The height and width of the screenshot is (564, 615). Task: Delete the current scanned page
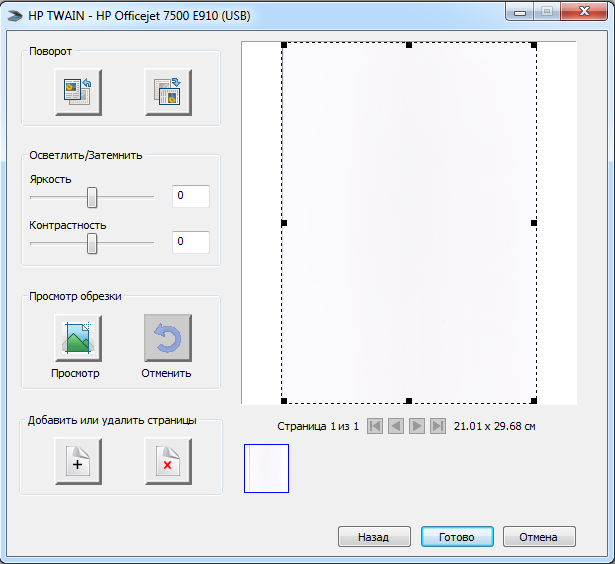[x=167, y=462]
